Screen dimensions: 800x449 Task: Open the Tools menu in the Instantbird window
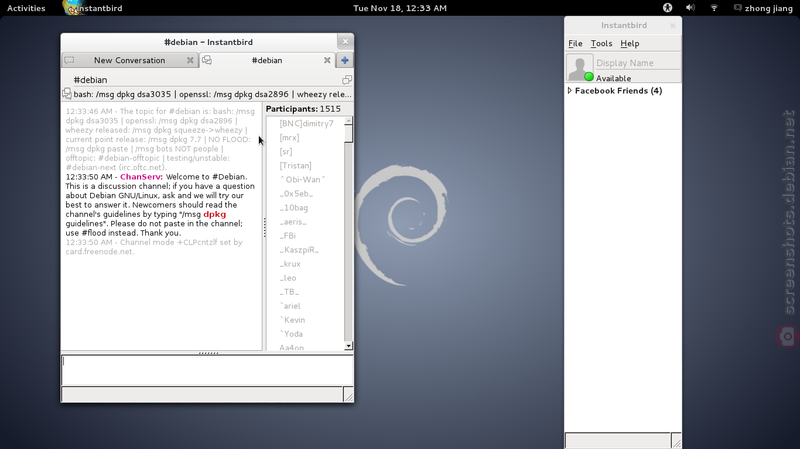pos(601,43)
